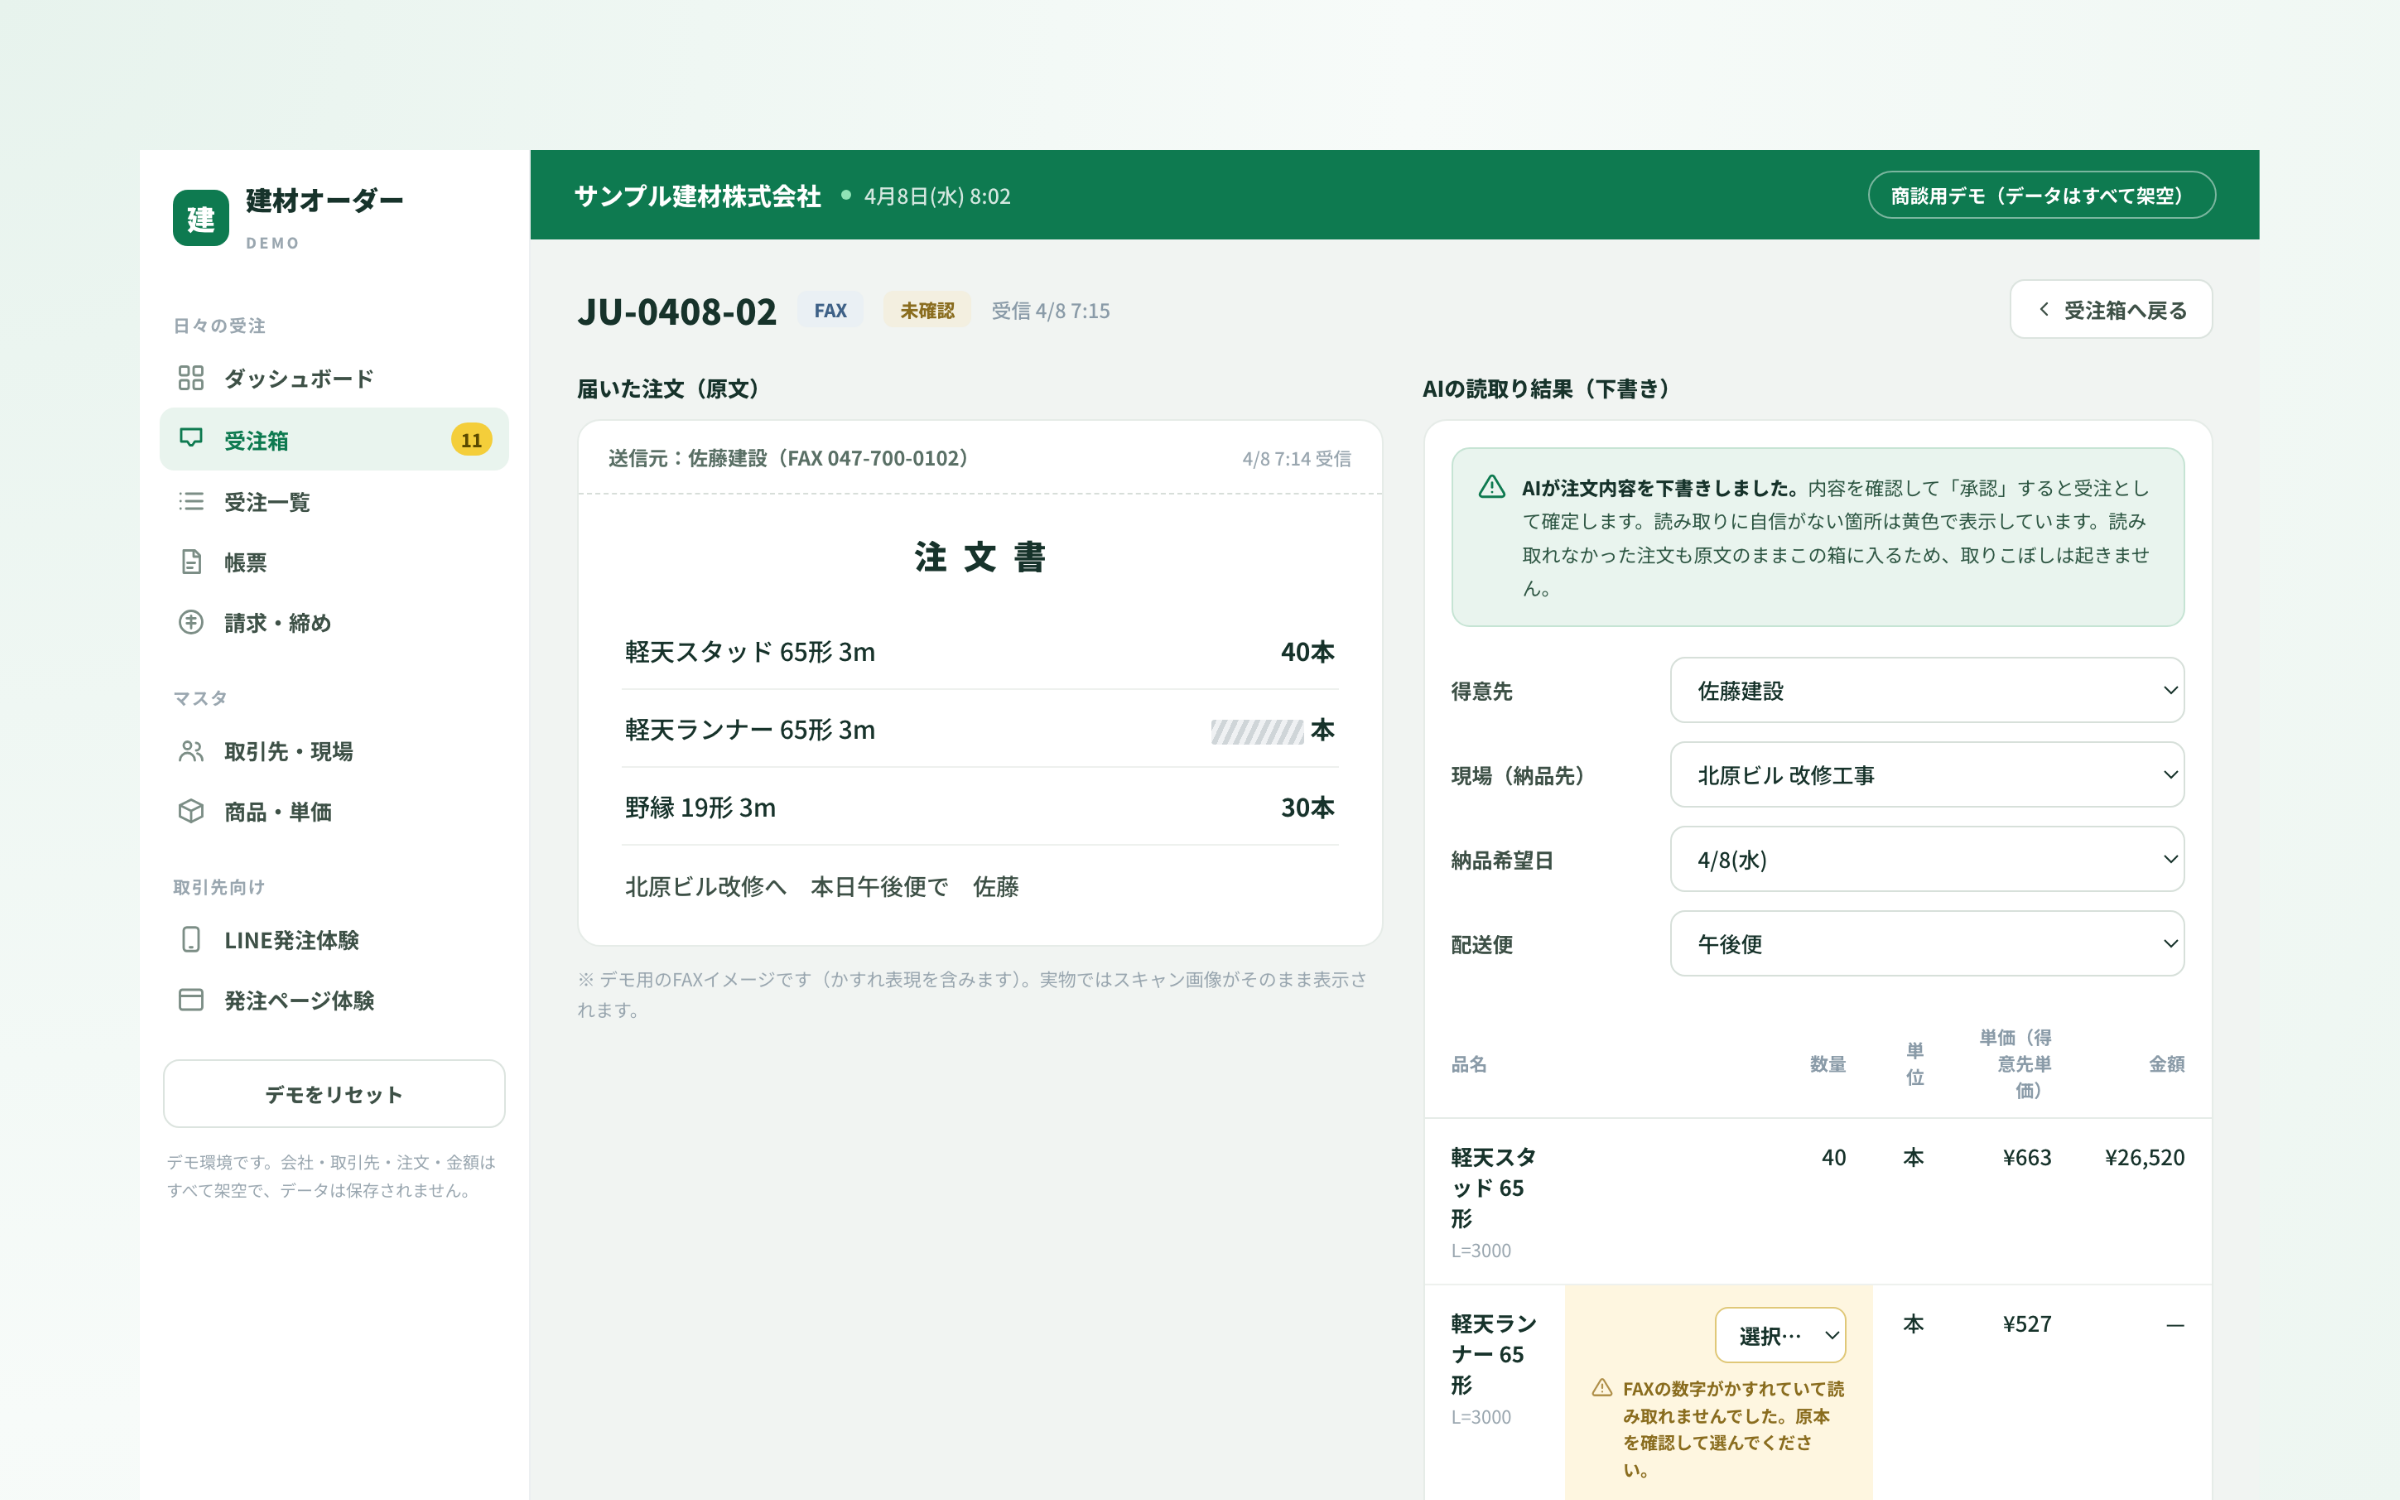Click the fax line 軽天ランナー 65形 3m

point(750,730)
